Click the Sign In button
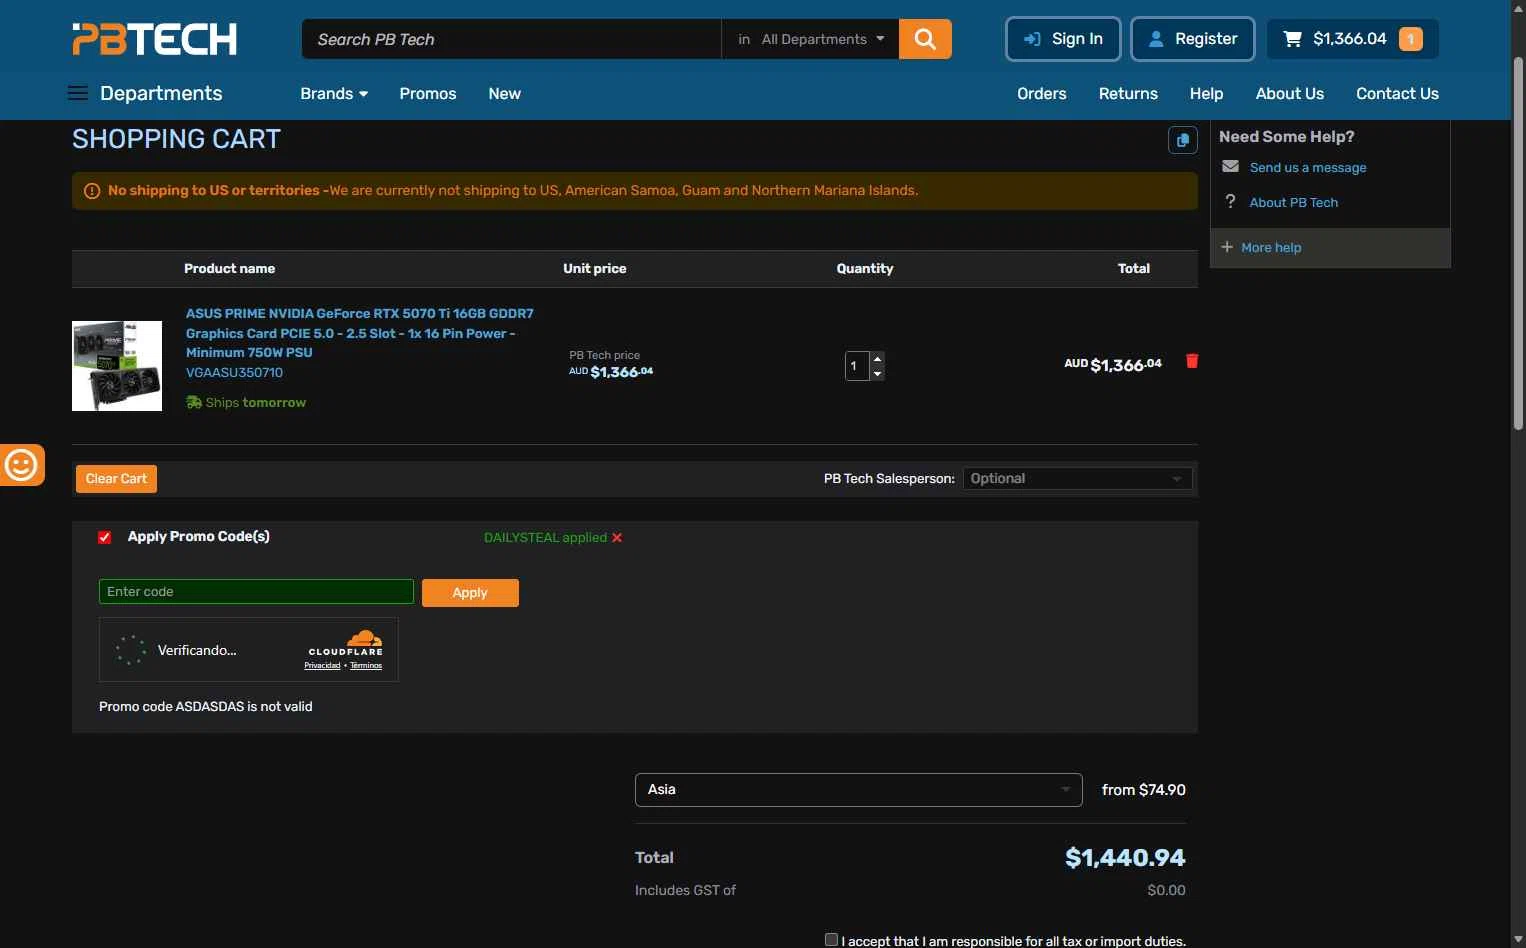 pos(1063,39)
